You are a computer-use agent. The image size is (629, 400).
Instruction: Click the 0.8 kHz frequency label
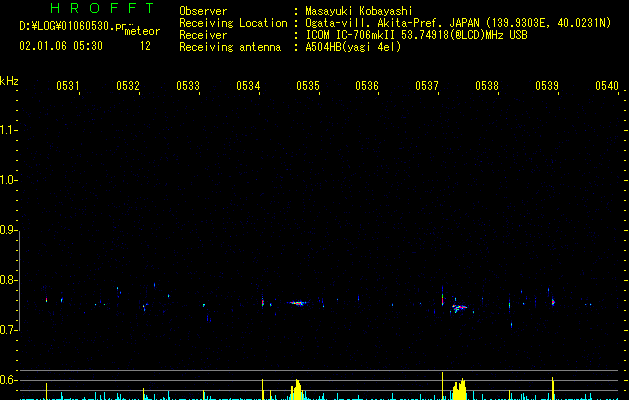point(8,280)
